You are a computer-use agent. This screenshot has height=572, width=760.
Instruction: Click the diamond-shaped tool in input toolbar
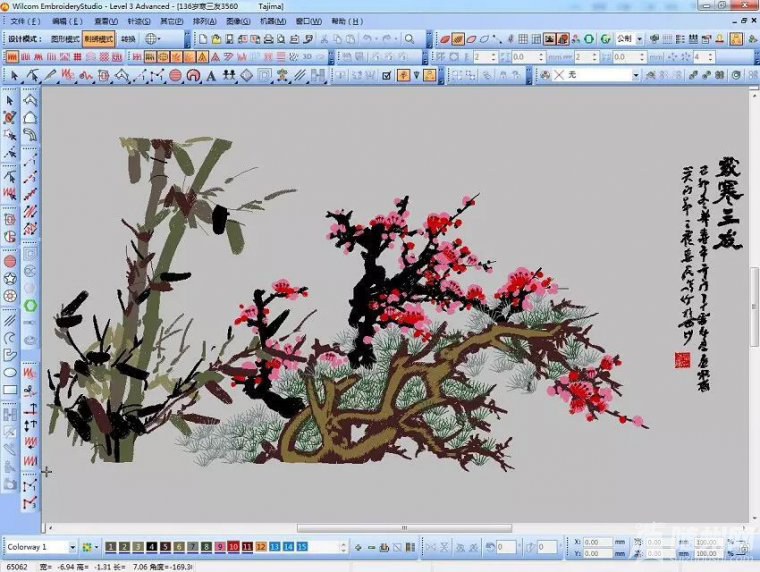[247, 75]
